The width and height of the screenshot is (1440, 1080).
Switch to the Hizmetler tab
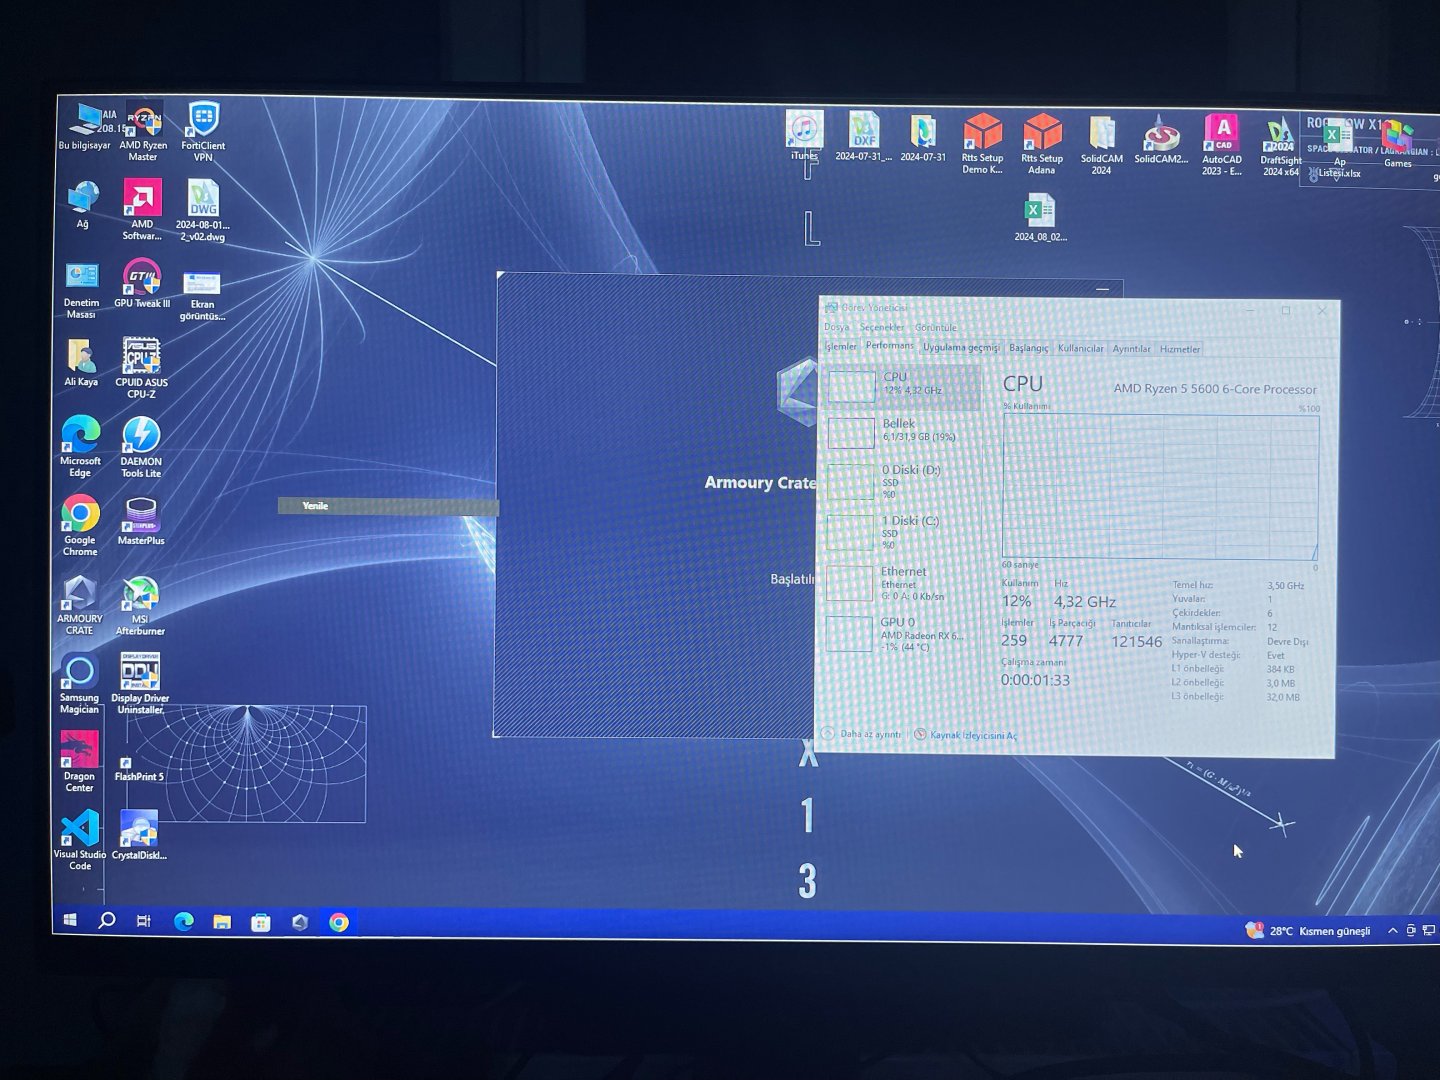click(x=1180, y=349)
